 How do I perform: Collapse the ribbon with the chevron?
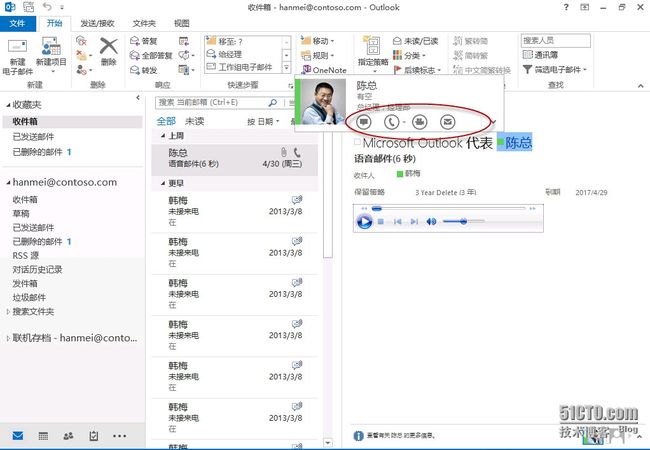[x=641, y=86]
